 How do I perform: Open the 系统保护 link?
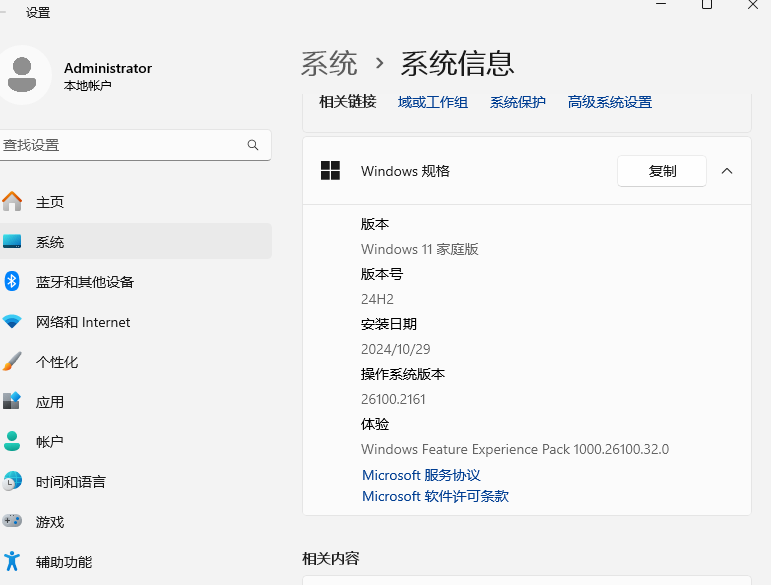coord(518,102)
